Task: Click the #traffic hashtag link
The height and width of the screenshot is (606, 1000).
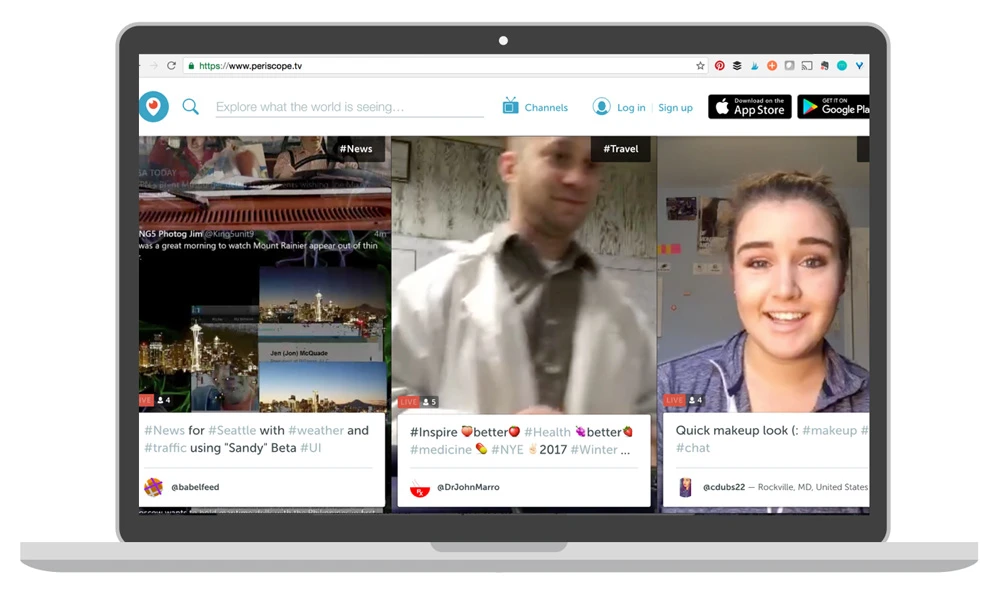Action: (165, 448)
